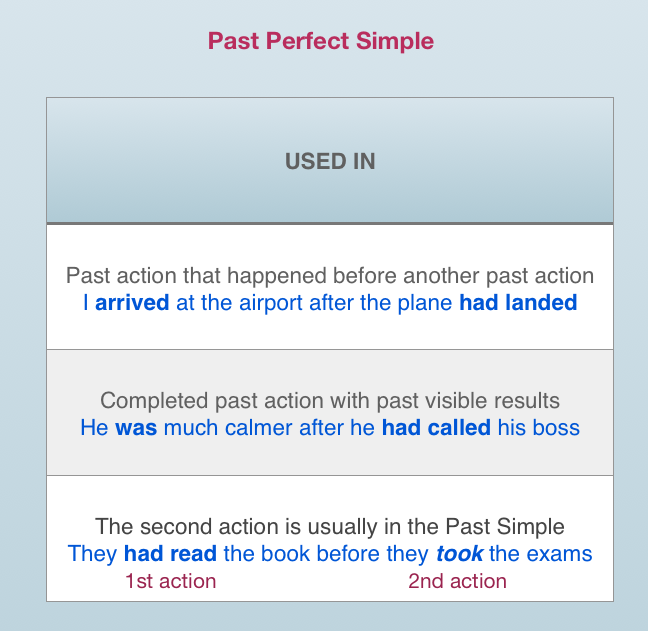Click the bold word 'was'

[136, 428]
